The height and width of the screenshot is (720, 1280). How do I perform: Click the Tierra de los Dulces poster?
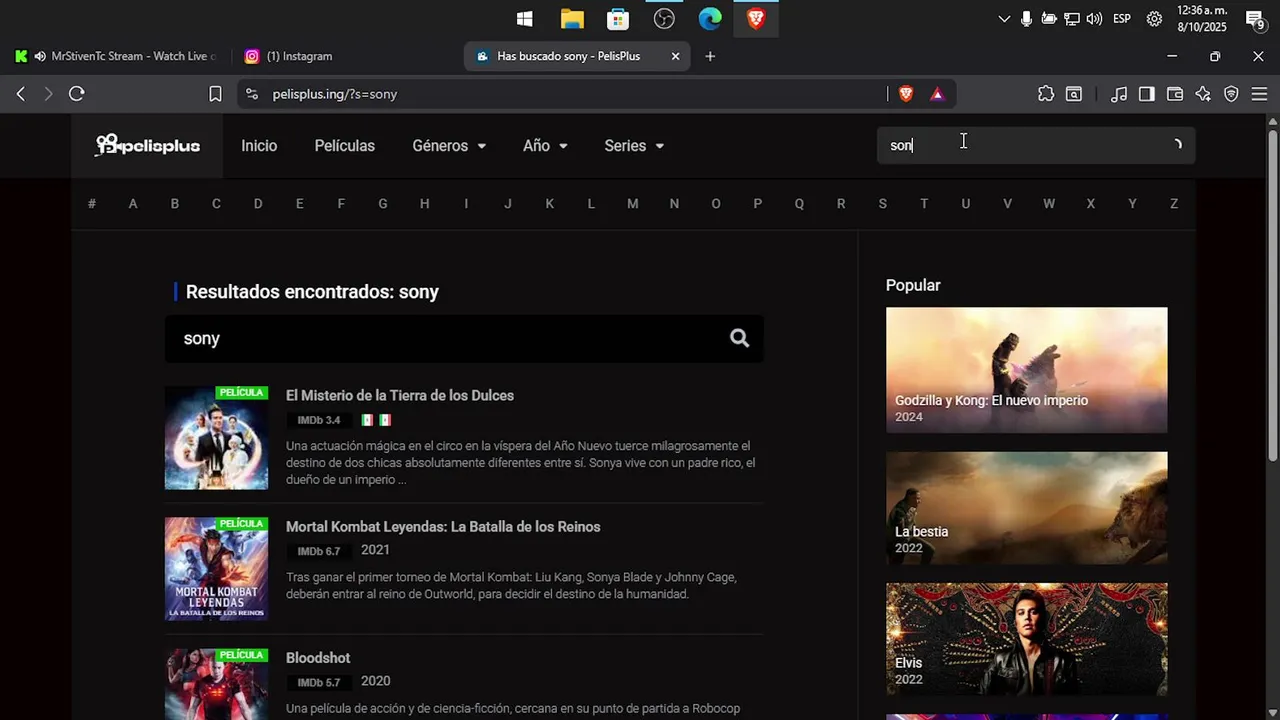[x=216, y=438]
